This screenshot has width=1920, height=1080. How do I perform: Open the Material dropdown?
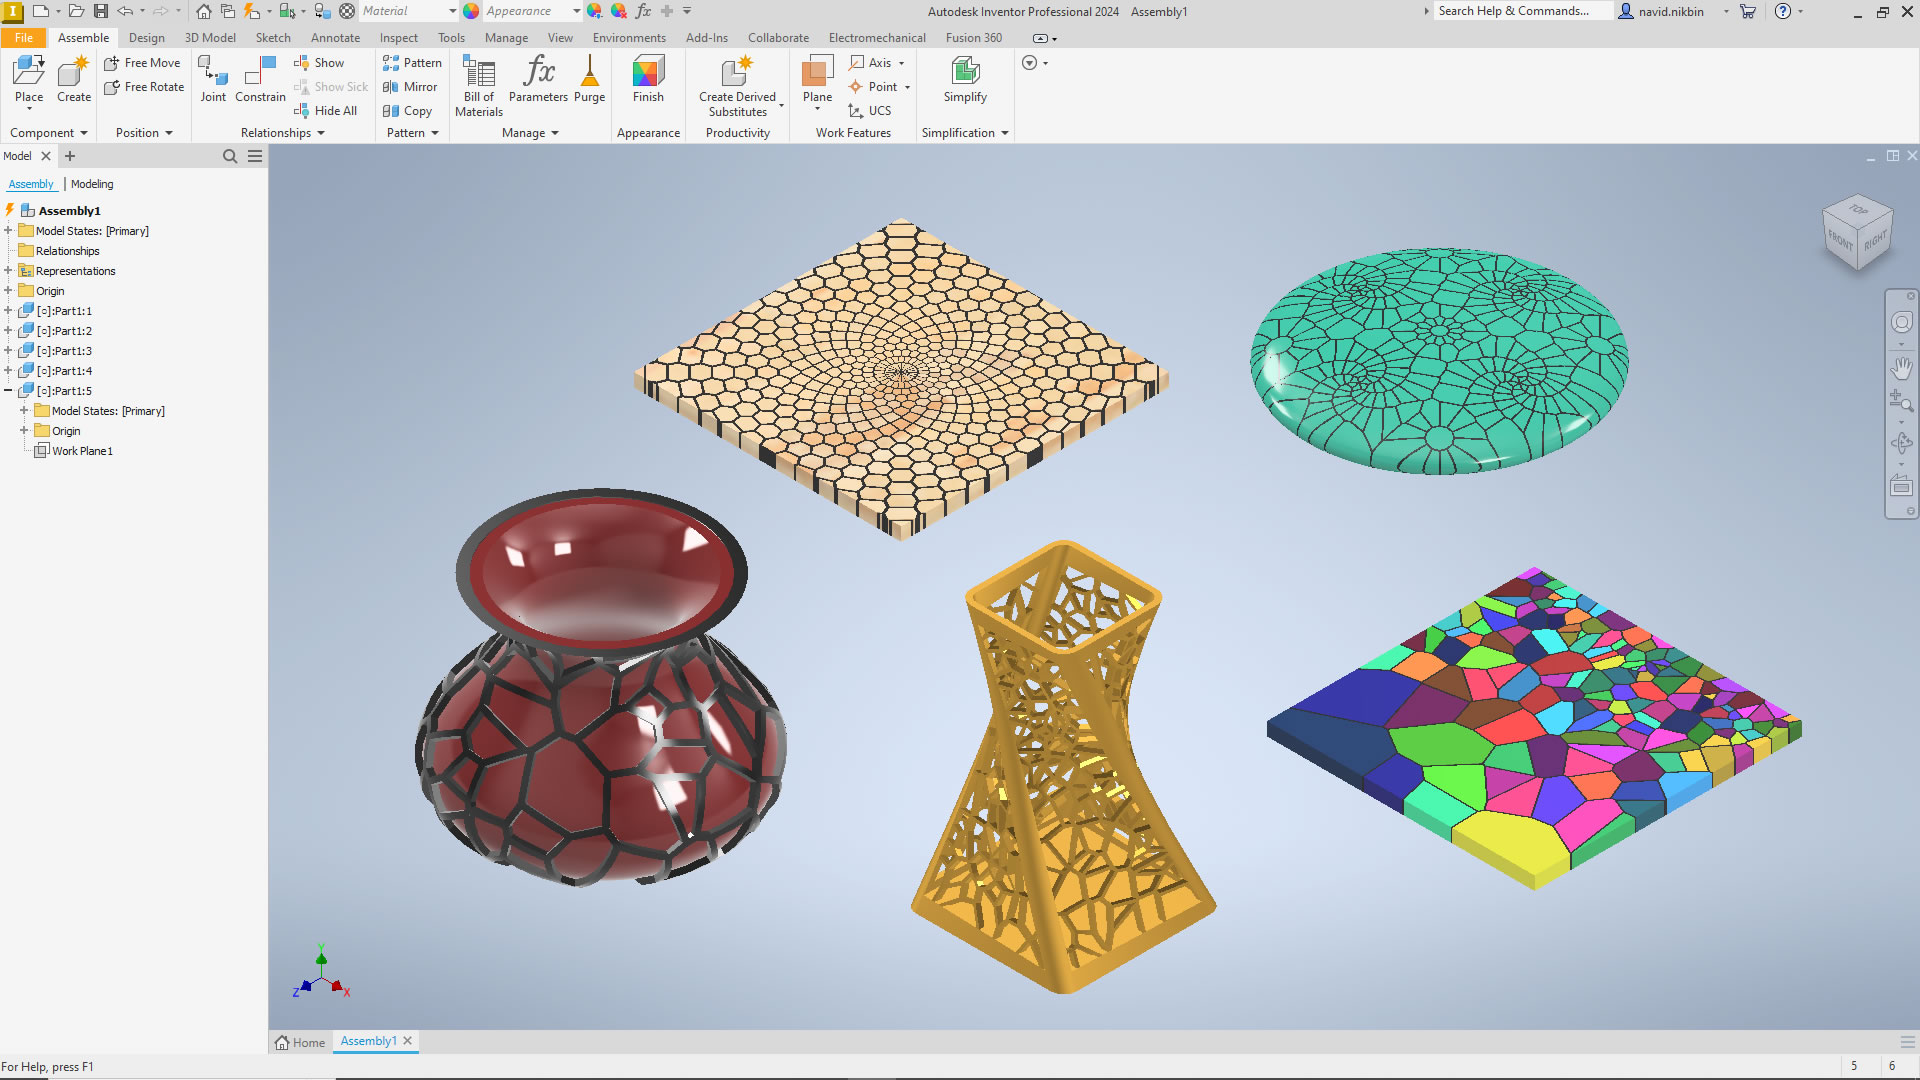[x=452, y=11]
